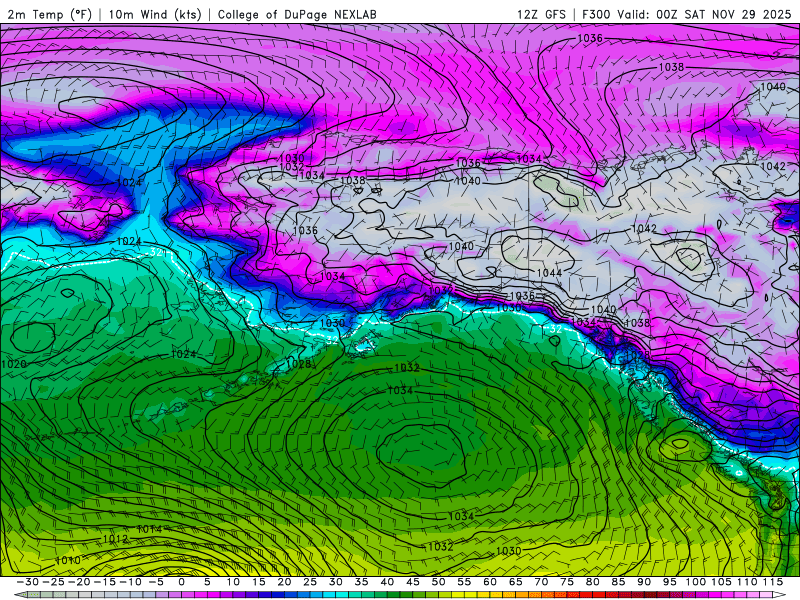Select the 90 tick on the temperature scale
Screen dimensions: 800x600
[644, 582]
